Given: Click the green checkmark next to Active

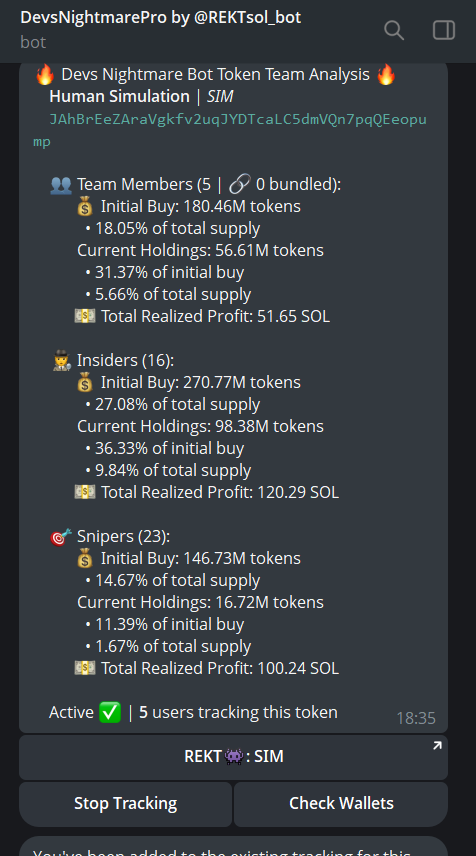Looking at the screenshot, I should click(110, 712).
